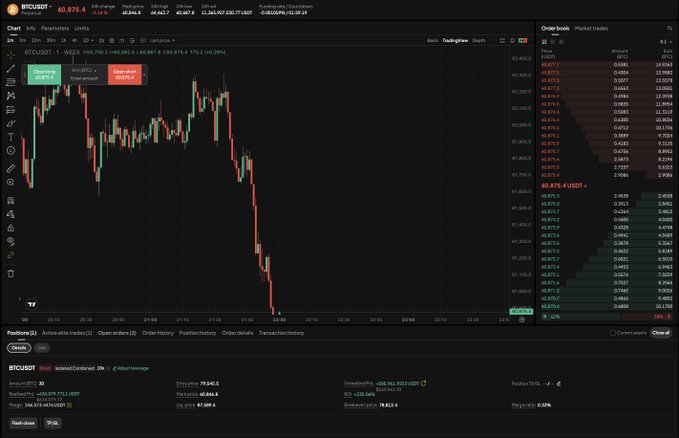Select the 1m timeframe
Viewport: 679px width, 438px height.
click(x=10, y=40)
